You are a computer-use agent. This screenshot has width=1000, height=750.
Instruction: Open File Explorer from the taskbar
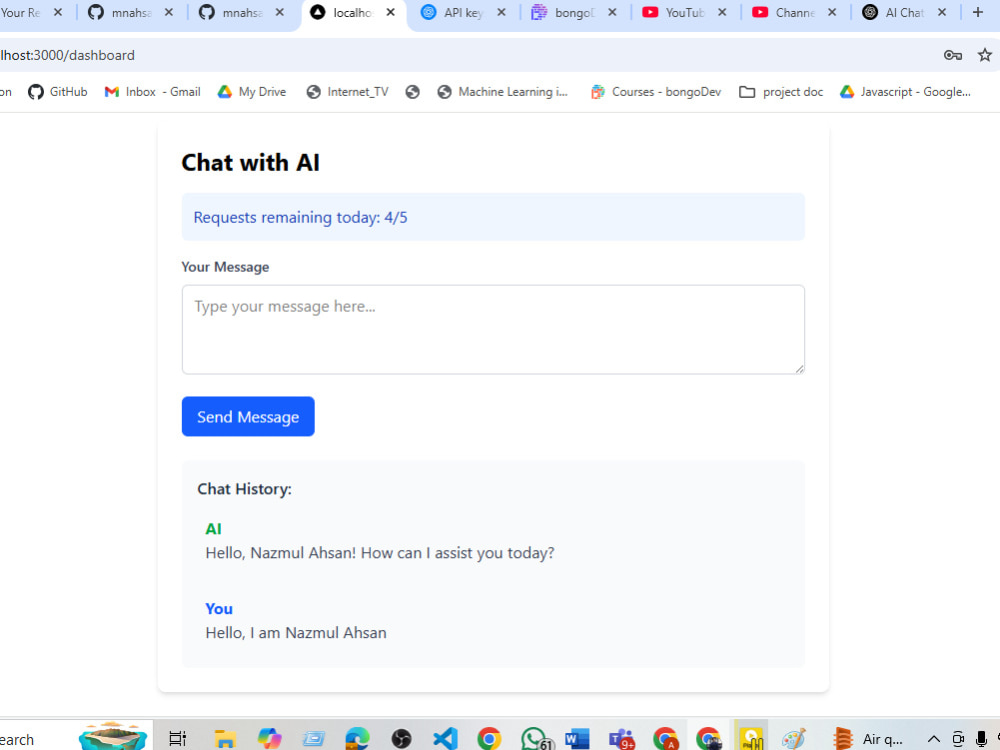coord(224,739)
